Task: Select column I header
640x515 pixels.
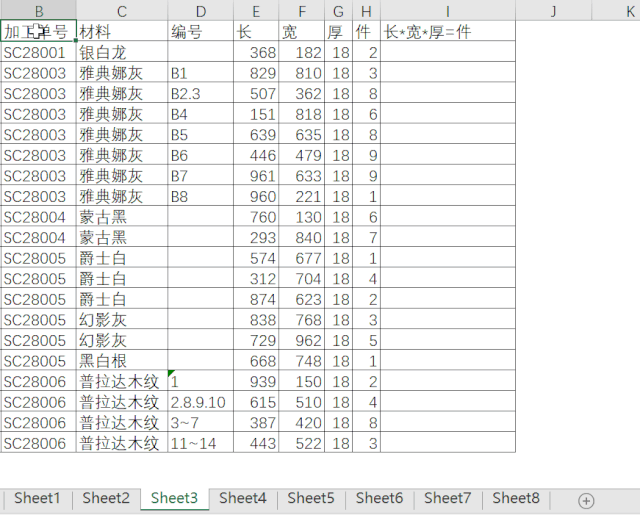Action: tap(448, 11)
